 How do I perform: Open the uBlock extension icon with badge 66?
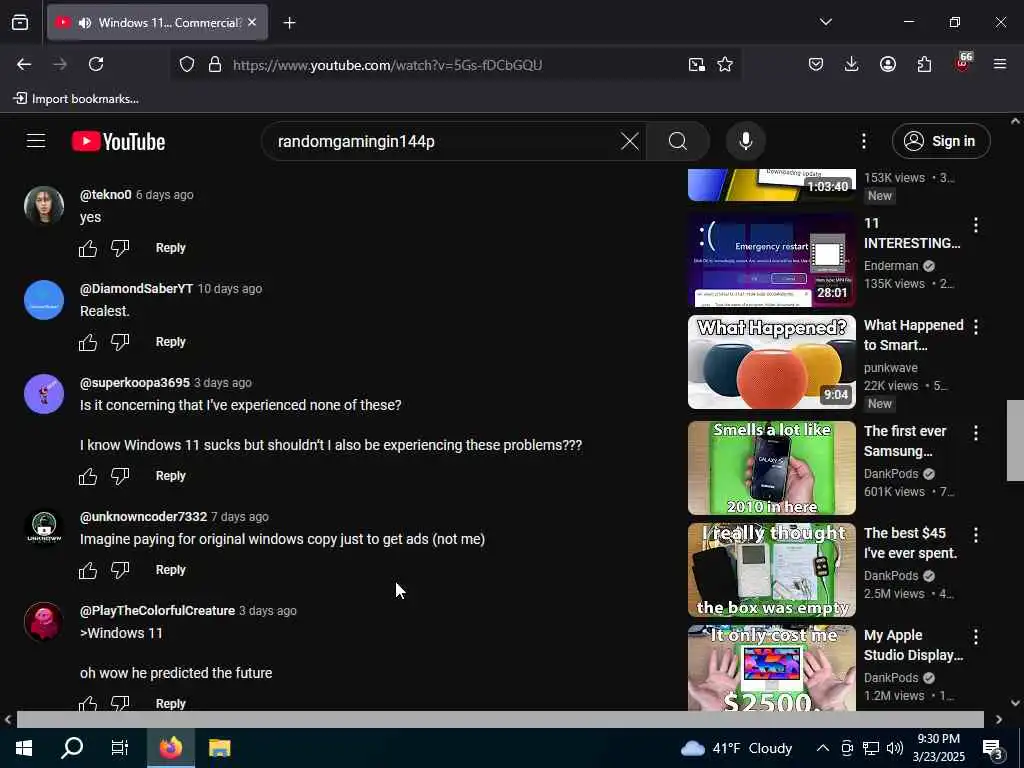point(963,63)
